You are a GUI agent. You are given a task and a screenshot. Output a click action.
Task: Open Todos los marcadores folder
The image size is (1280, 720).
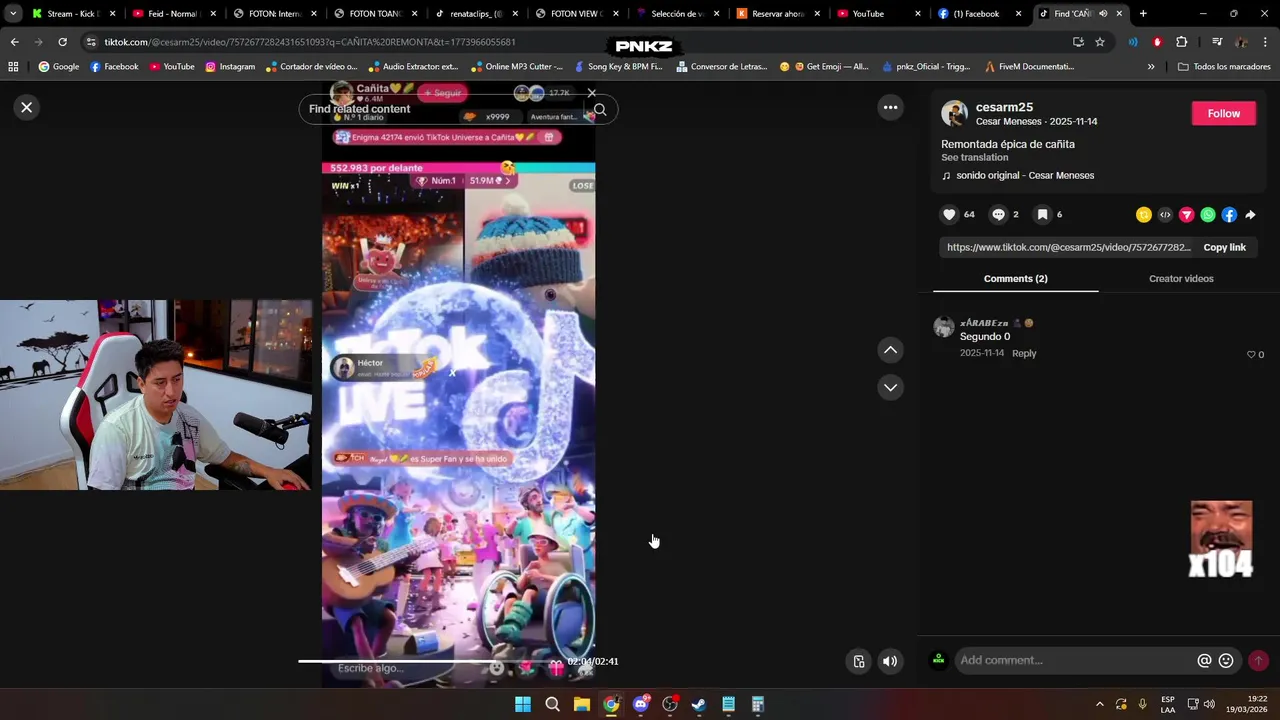click(1224, 67)
